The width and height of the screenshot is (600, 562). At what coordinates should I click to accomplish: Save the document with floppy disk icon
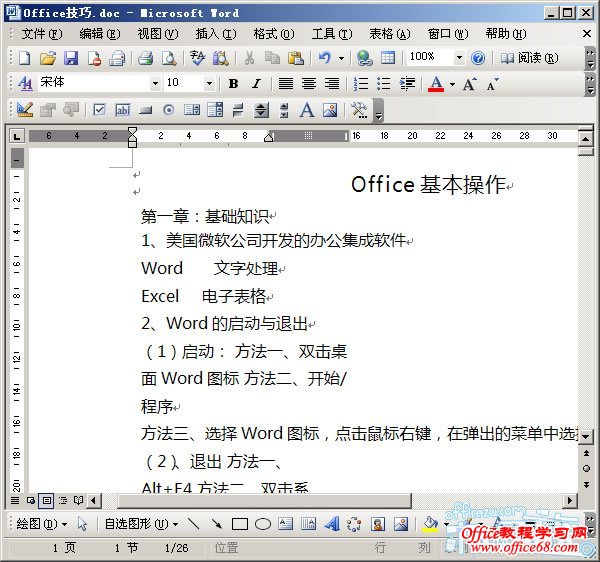click(x=71, y=58)
